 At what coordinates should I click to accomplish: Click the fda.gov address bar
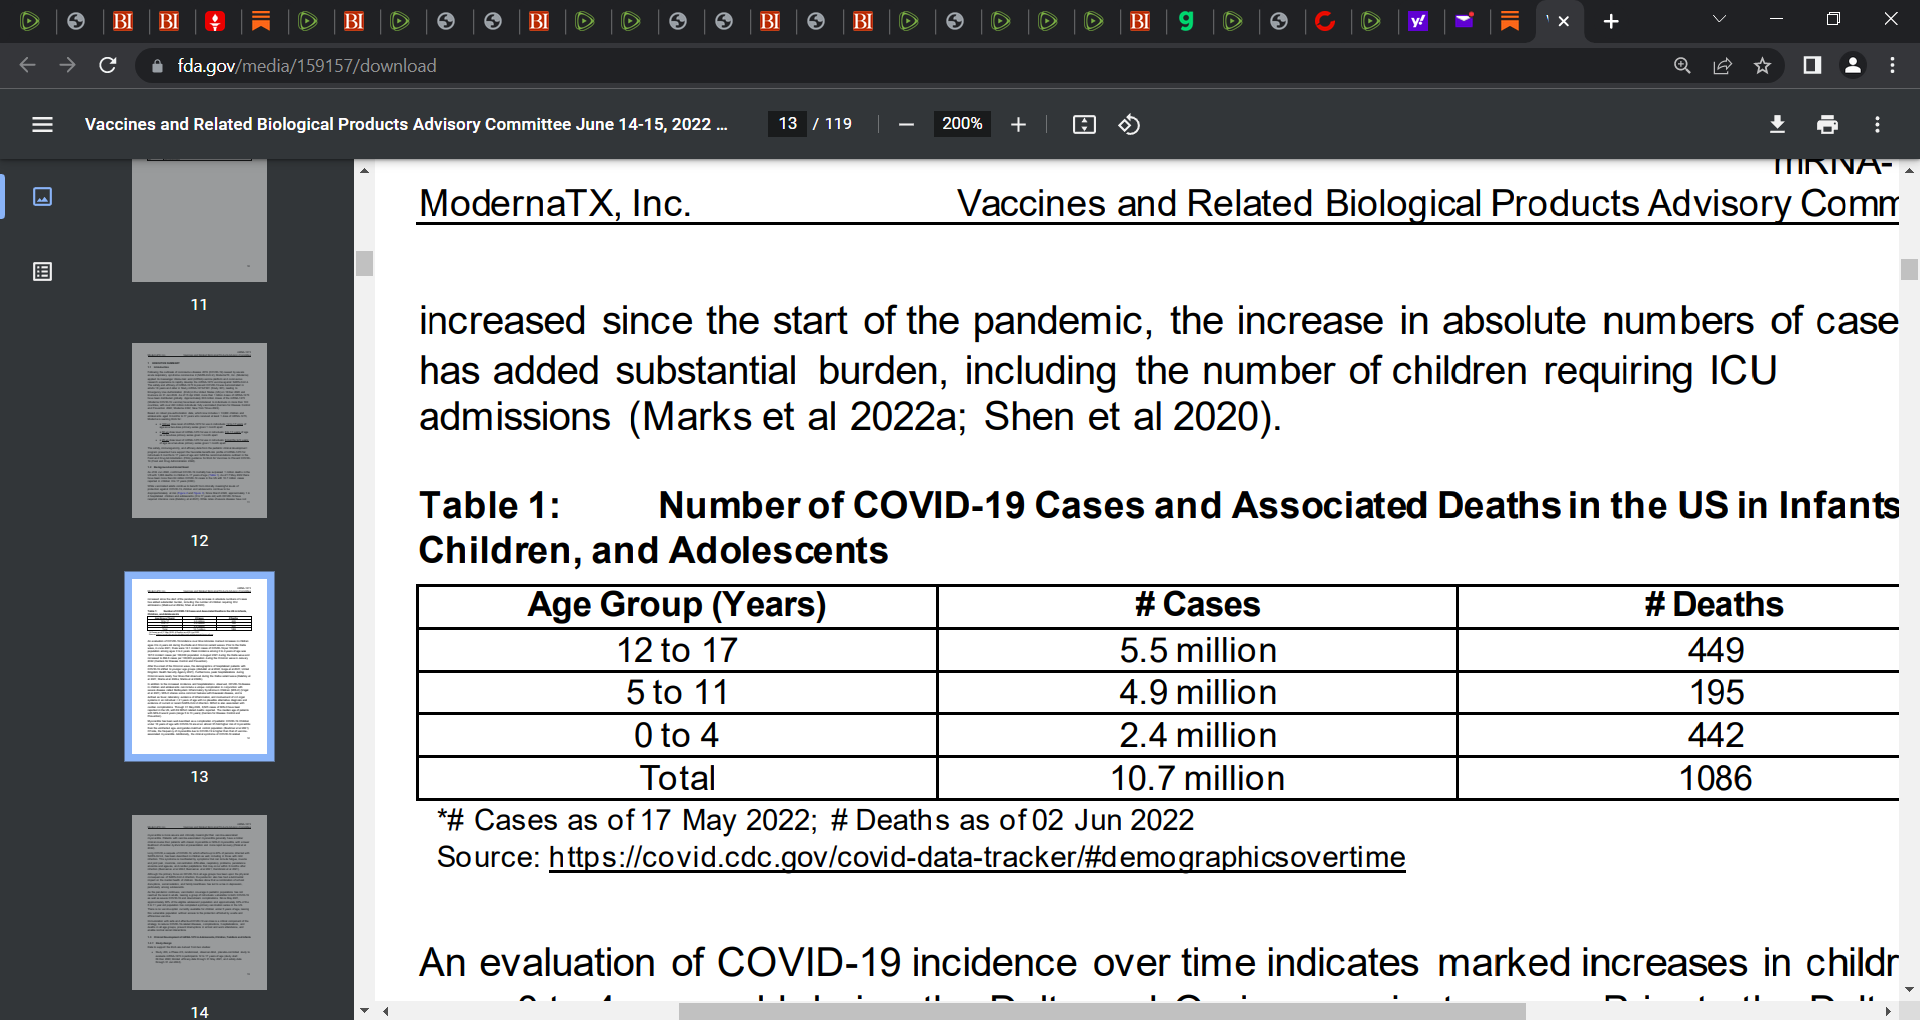click(x=900, y=65)
